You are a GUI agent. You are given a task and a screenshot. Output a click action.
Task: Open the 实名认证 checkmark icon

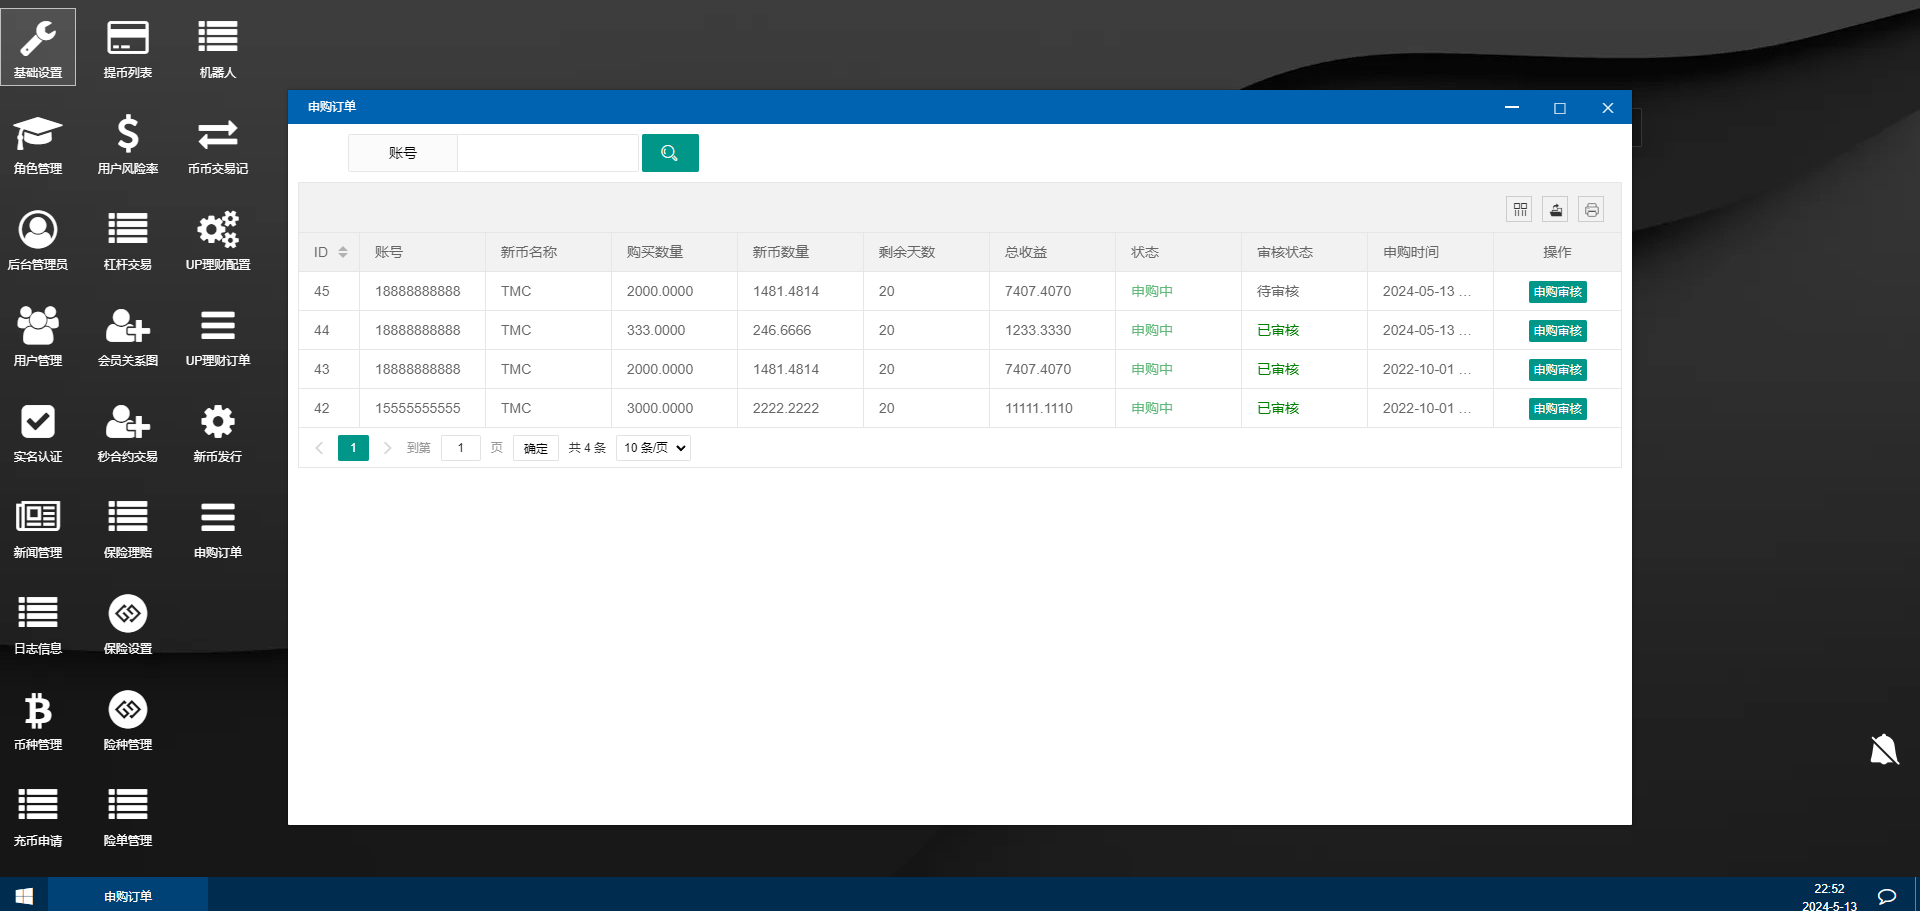[38, 431]
